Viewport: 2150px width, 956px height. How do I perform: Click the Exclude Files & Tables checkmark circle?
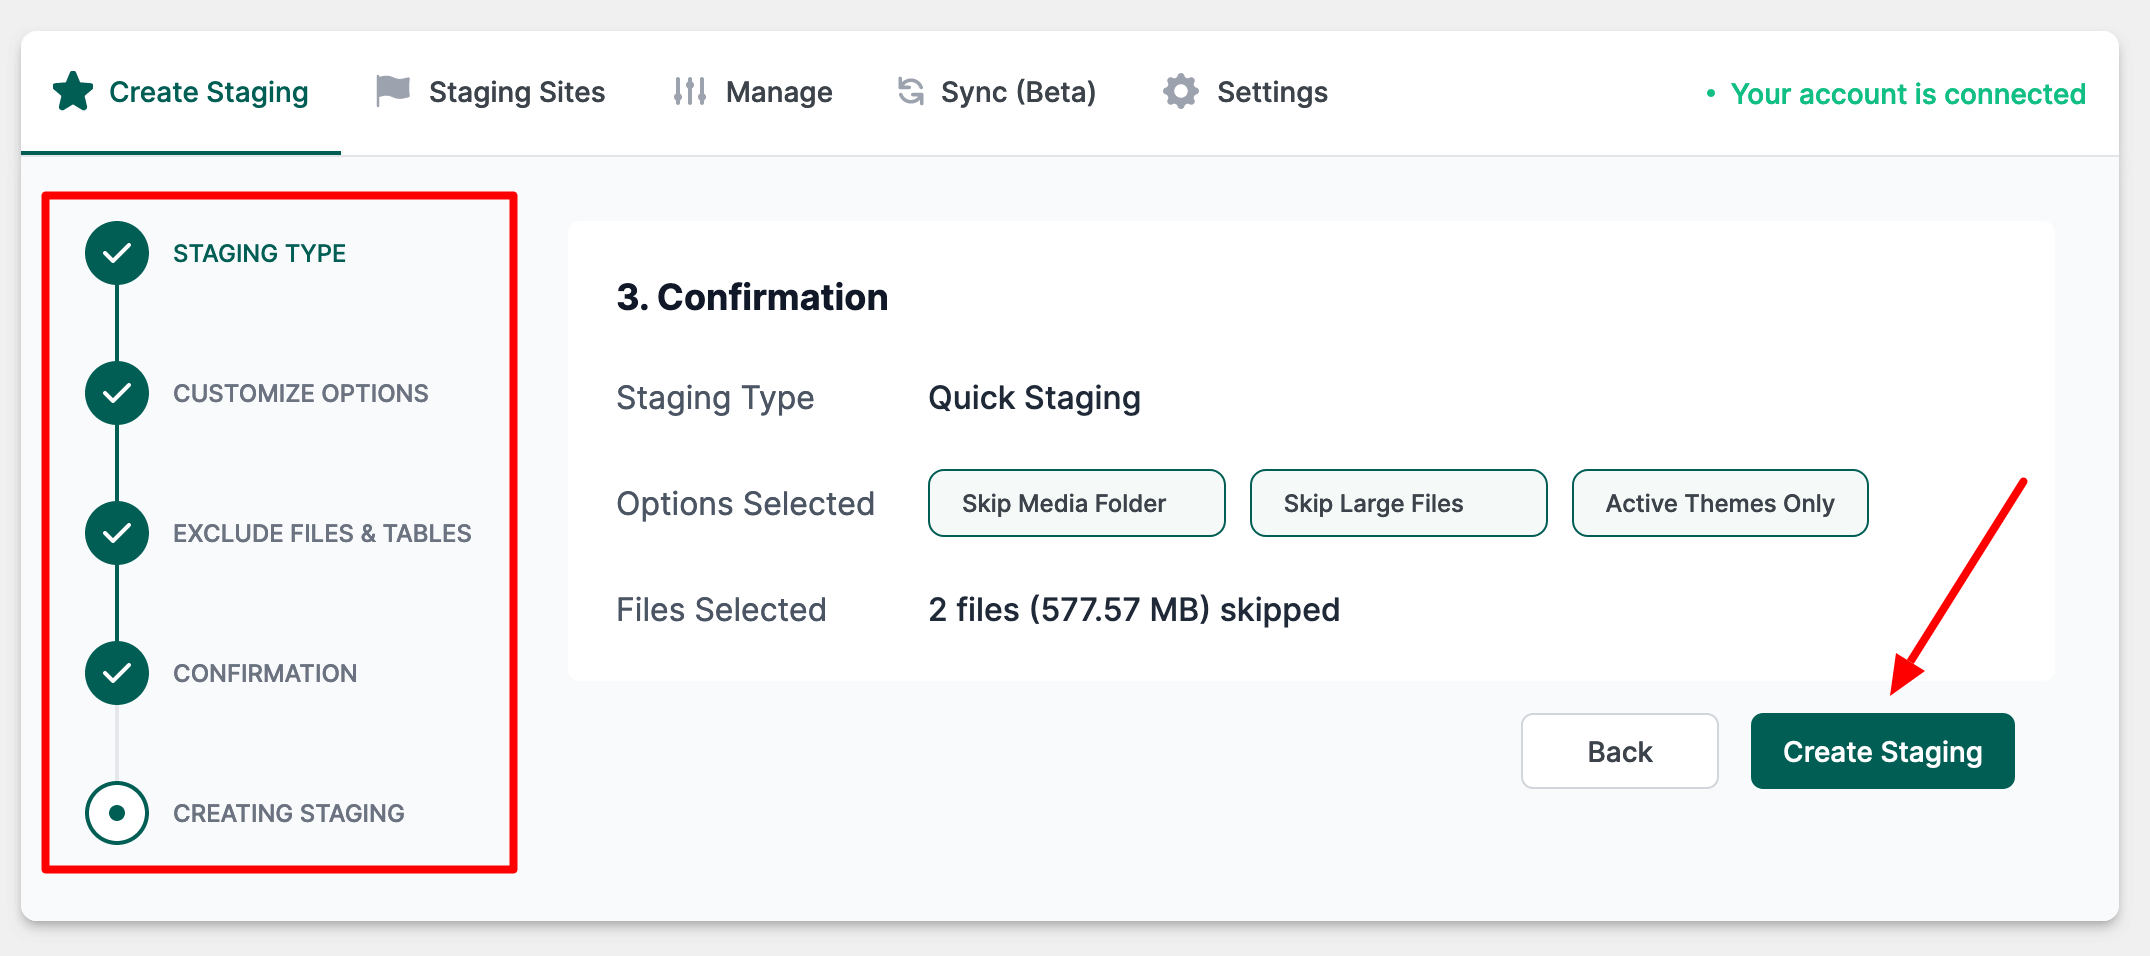point(117,533)
